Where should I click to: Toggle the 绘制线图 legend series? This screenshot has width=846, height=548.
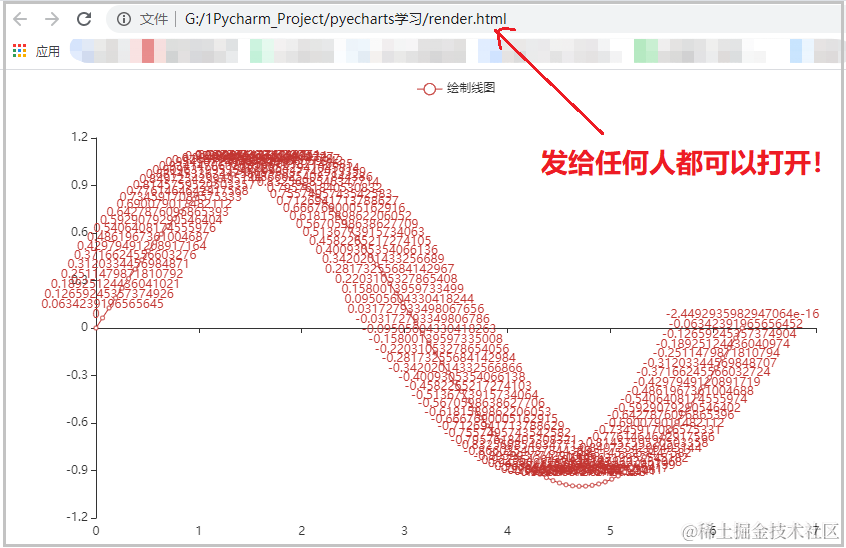tap(456, 88)
